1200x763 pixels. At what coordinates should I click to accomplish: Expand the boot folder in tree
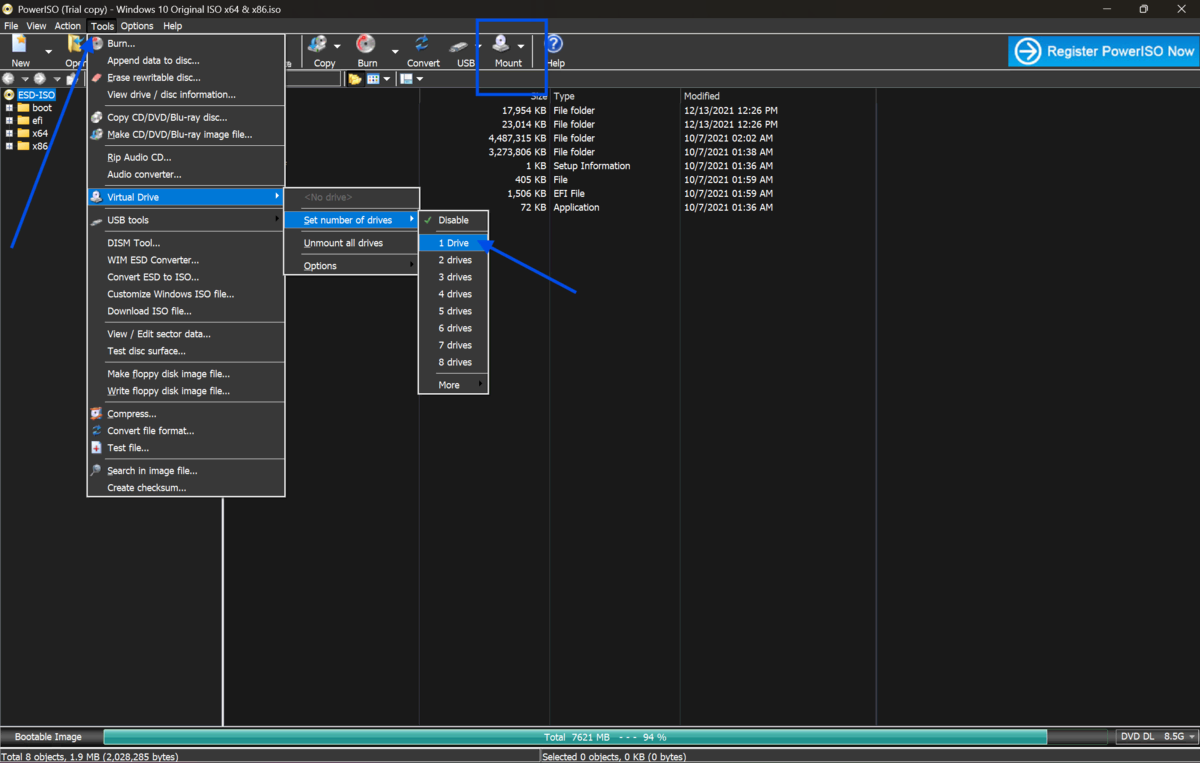point(9,108)
